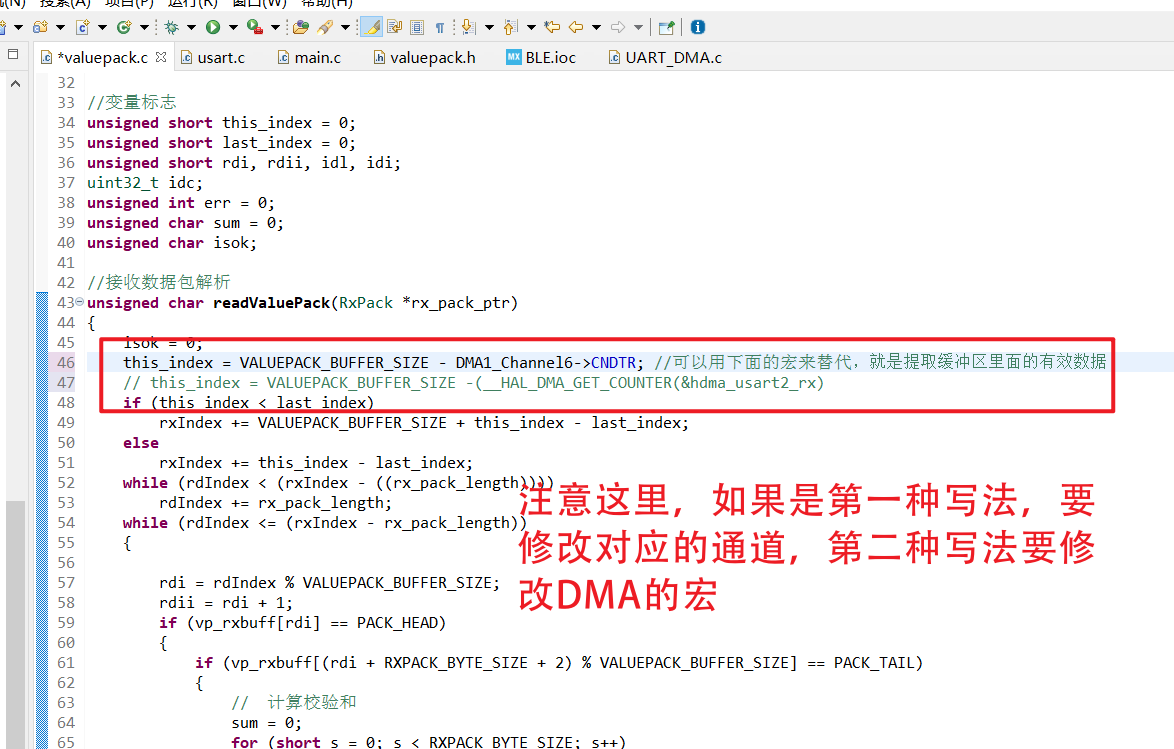Close the valuepack.c editor tab

[161, 57]
